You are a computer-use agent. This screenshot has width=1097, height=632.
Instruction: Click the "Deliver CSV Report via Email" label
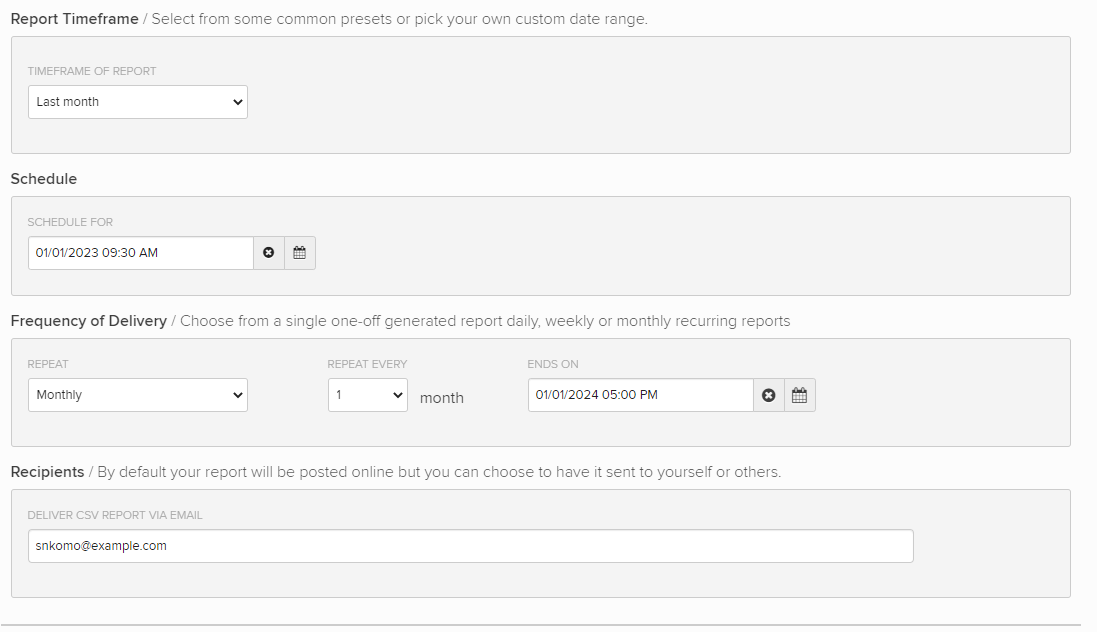[x=115, y=516]
